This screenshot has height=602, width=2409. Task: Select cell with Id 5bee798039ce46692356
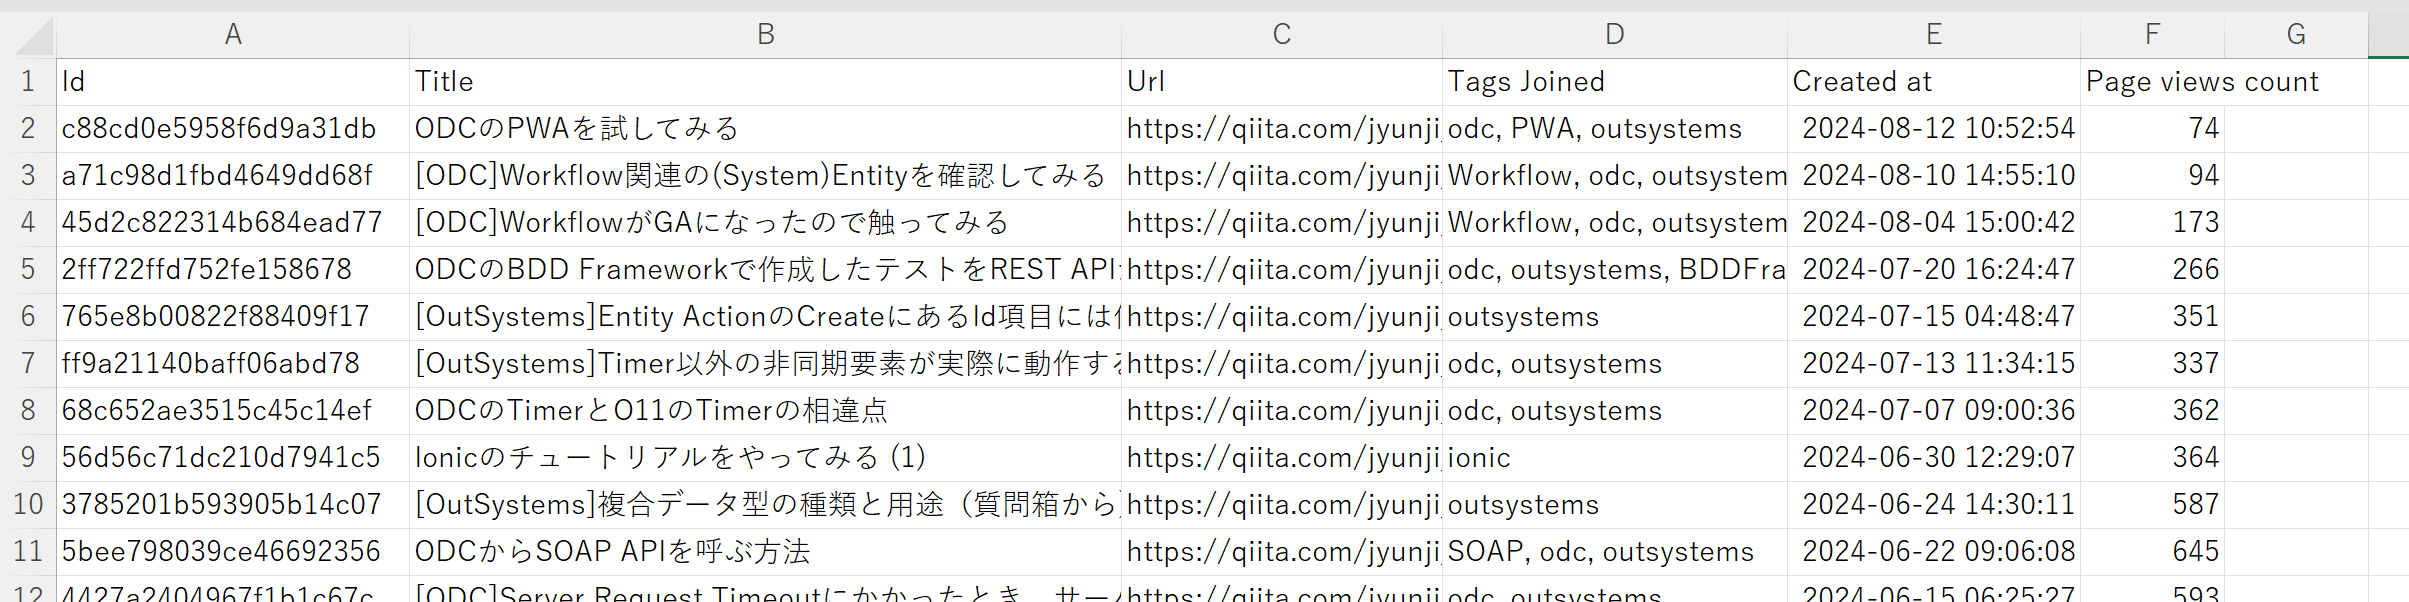coord(233,552)
